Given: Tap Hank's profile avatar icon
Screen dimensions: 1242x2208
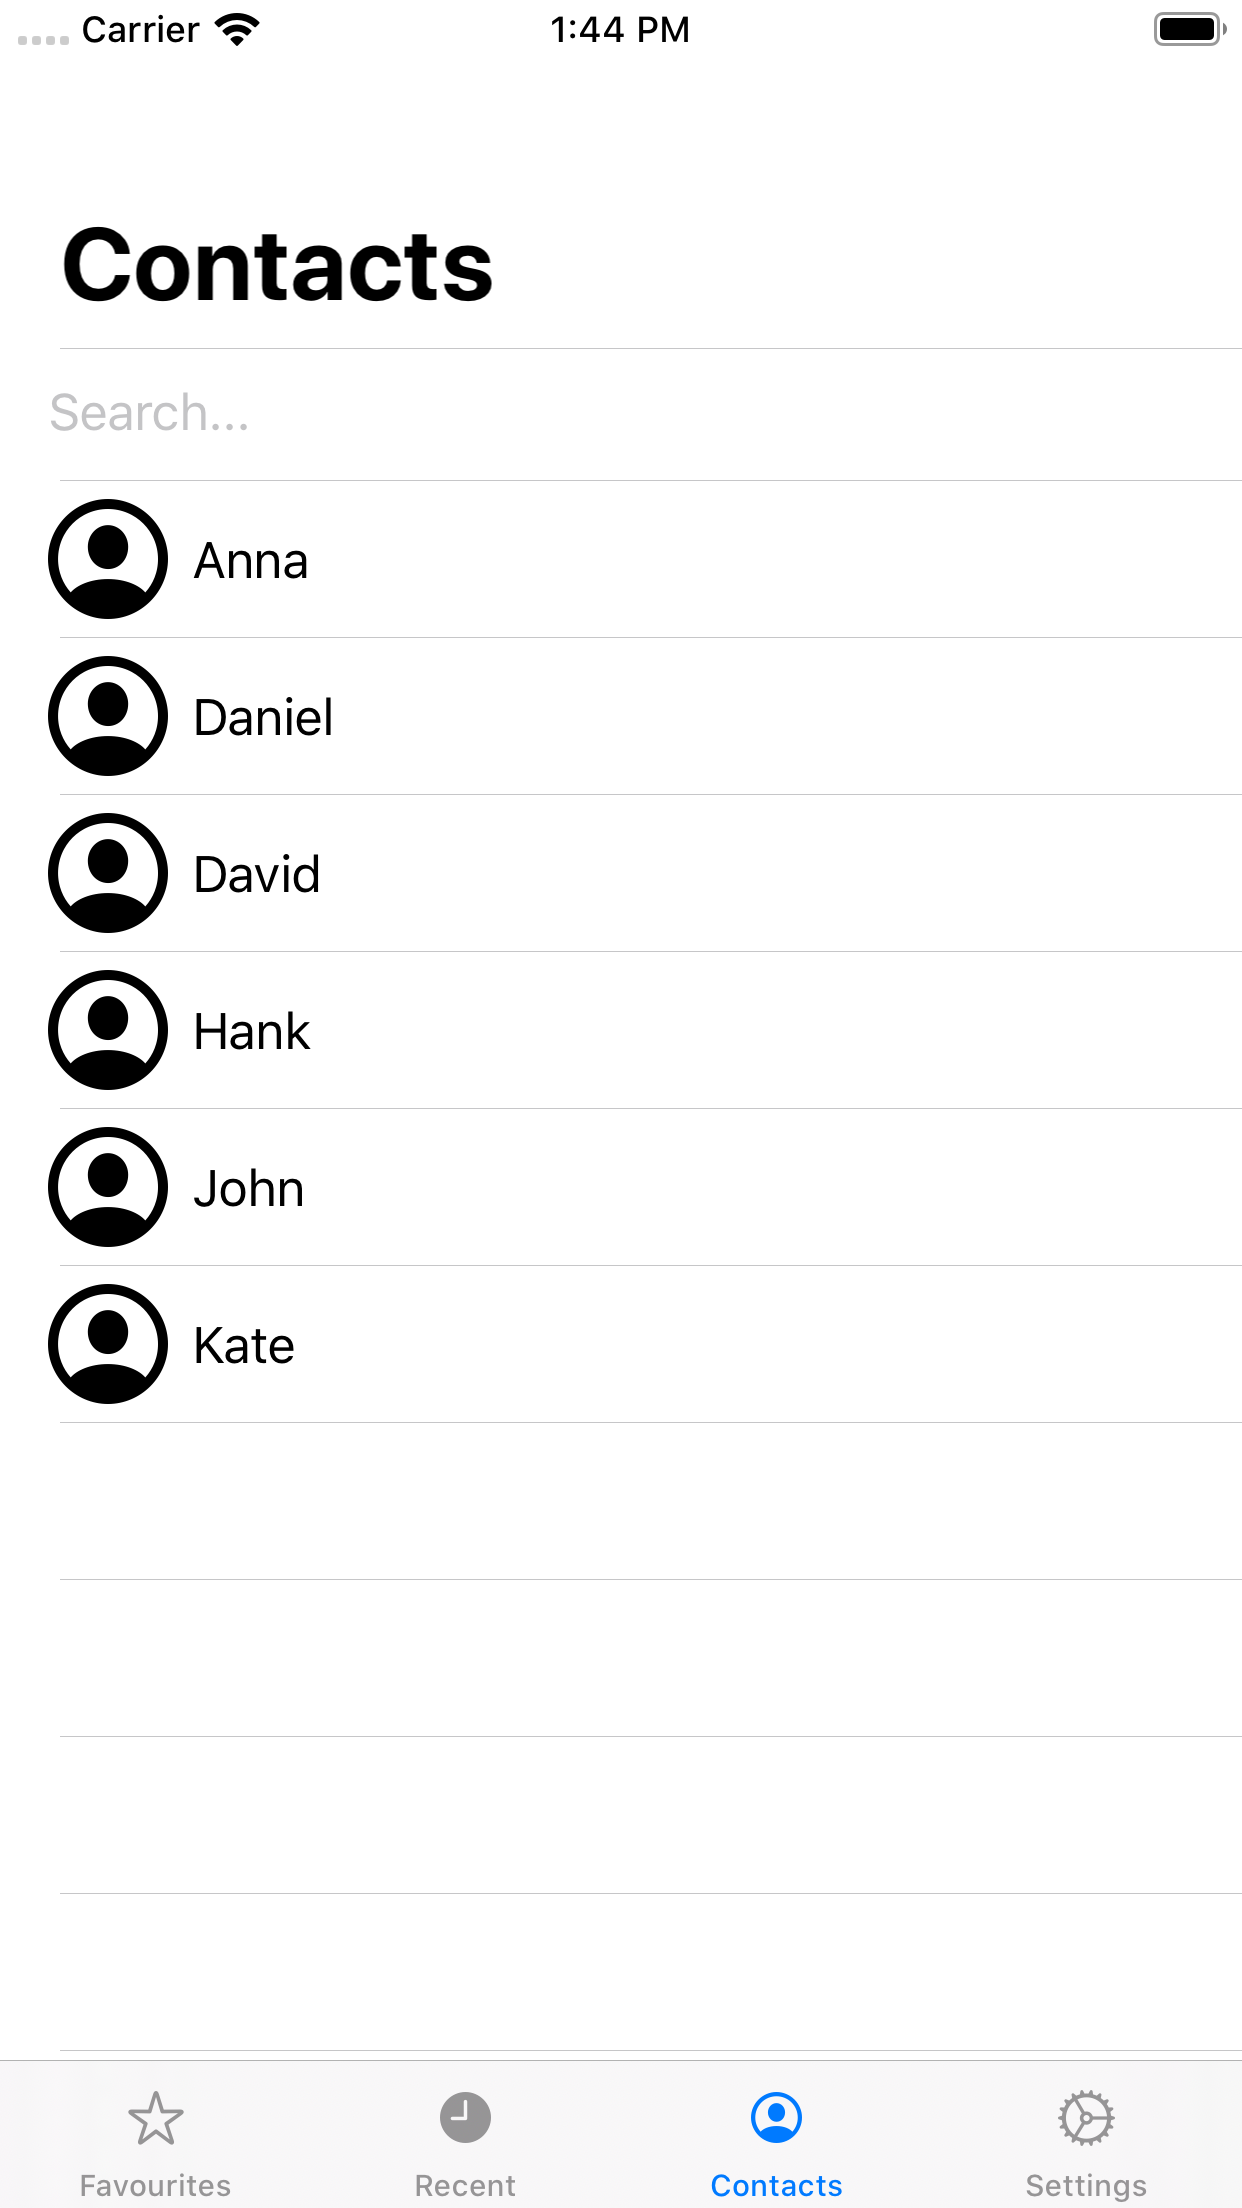Looking at the screenshot, I should click(x=108, y=1030).
